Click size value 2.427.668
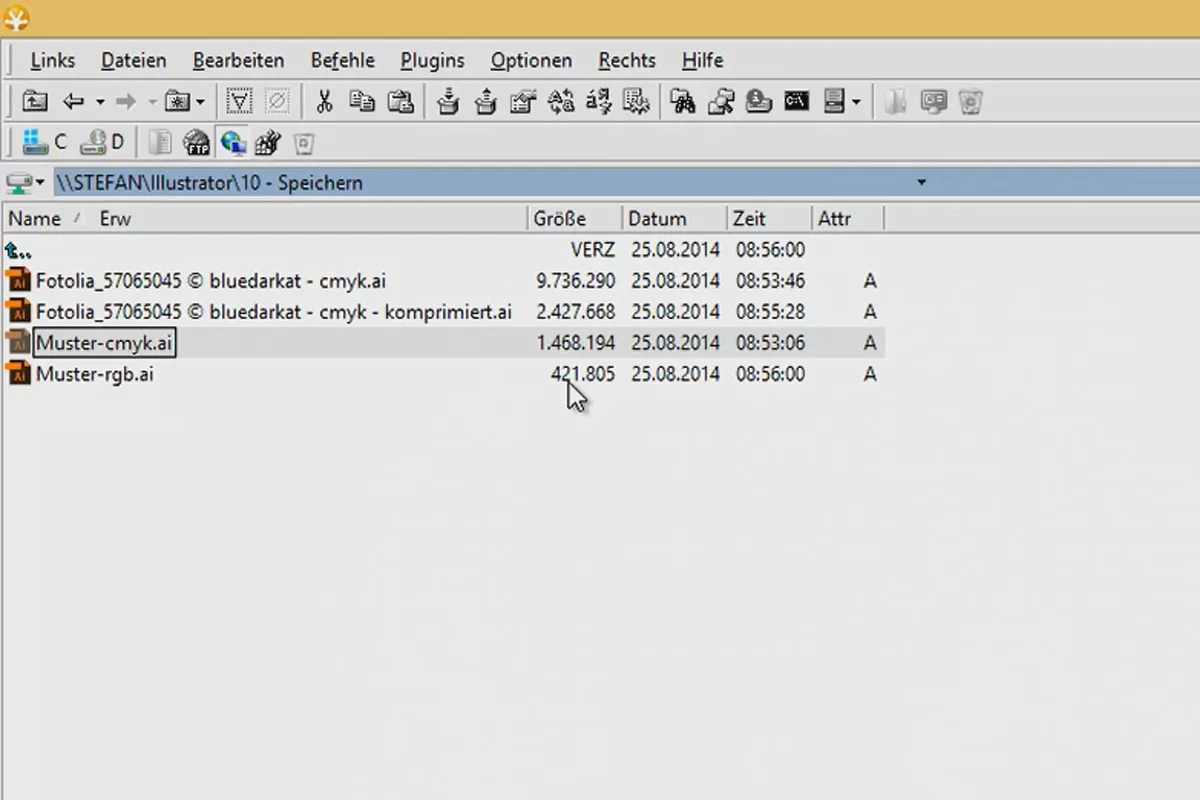 [575, 312]
